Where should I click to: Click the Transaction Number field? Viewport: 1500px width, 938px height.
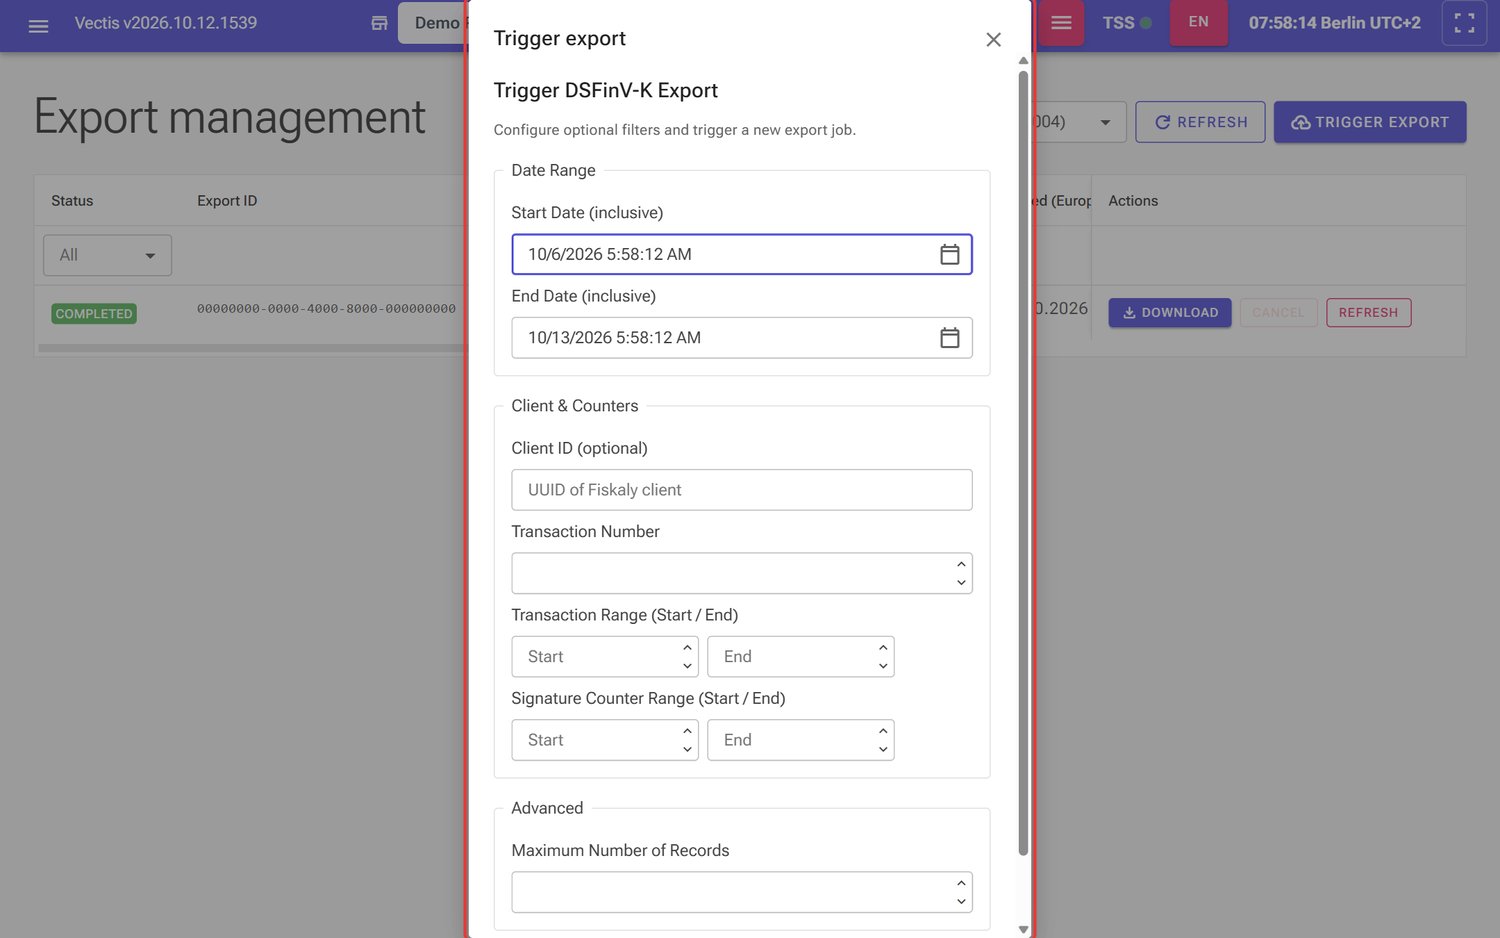pos(741,574)
